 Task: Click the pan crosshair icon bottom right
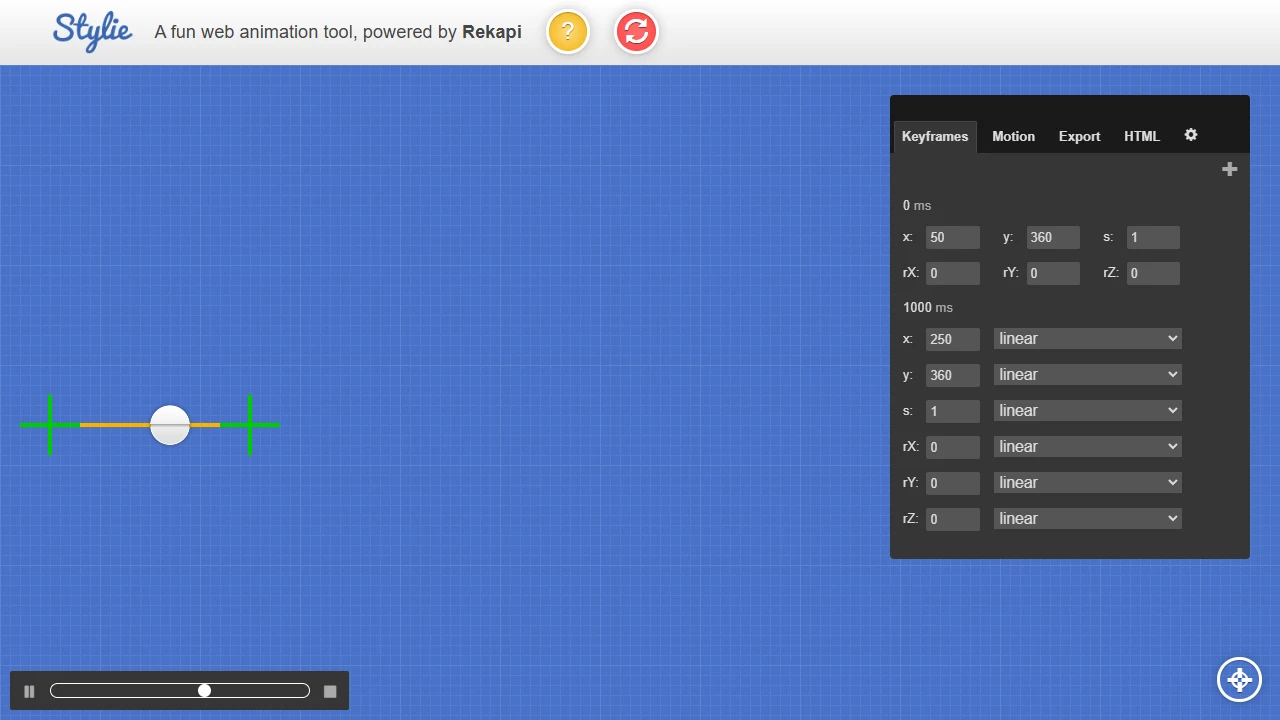[x=1239, y=679]
